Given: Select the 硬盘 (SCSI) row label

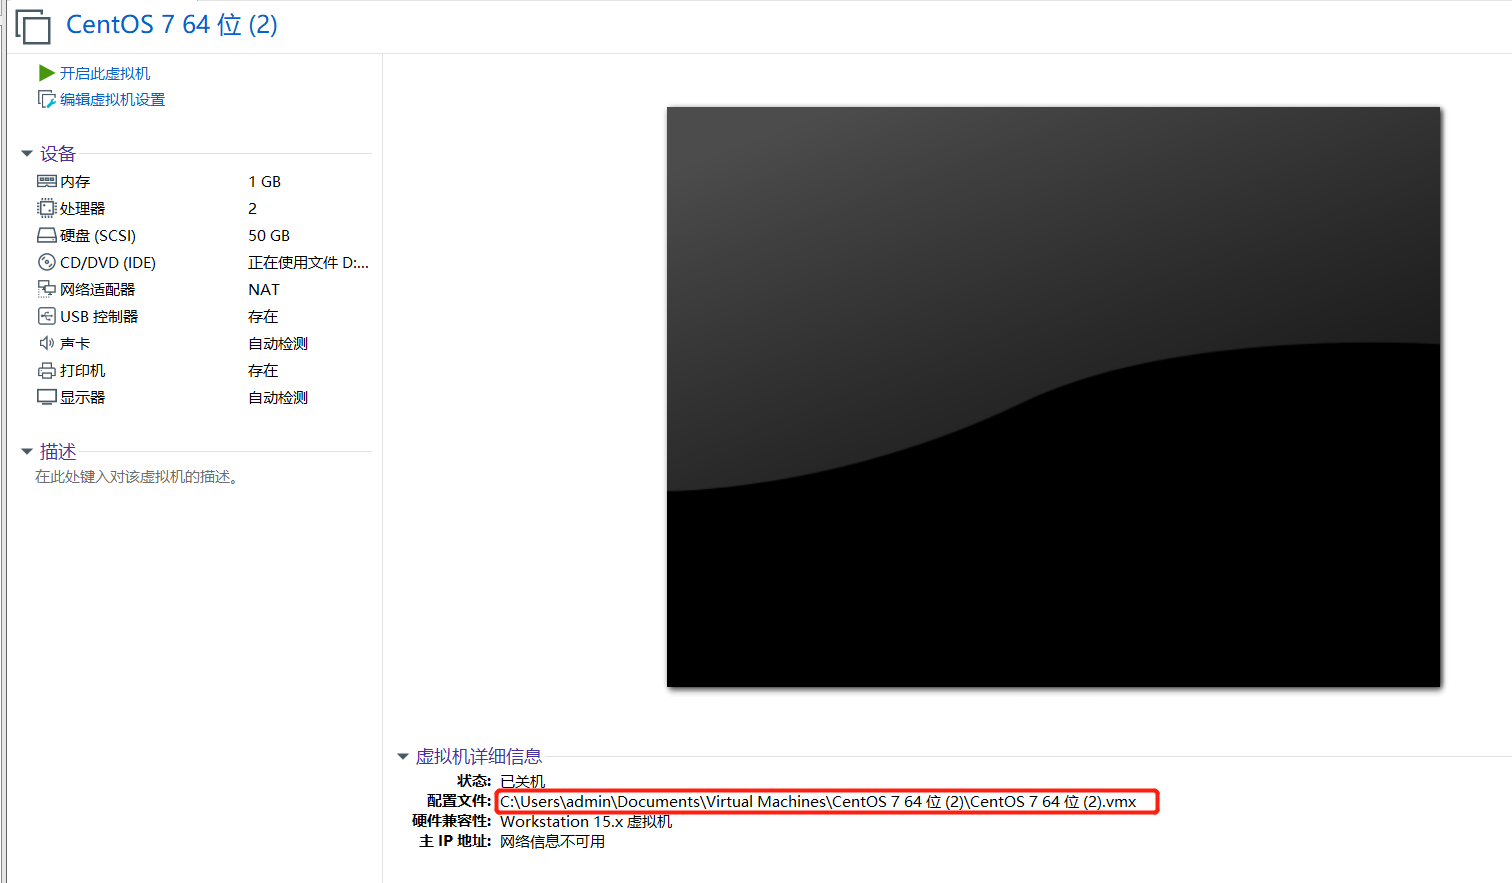Looking at the screenshot, I should [x=98, y=235].
